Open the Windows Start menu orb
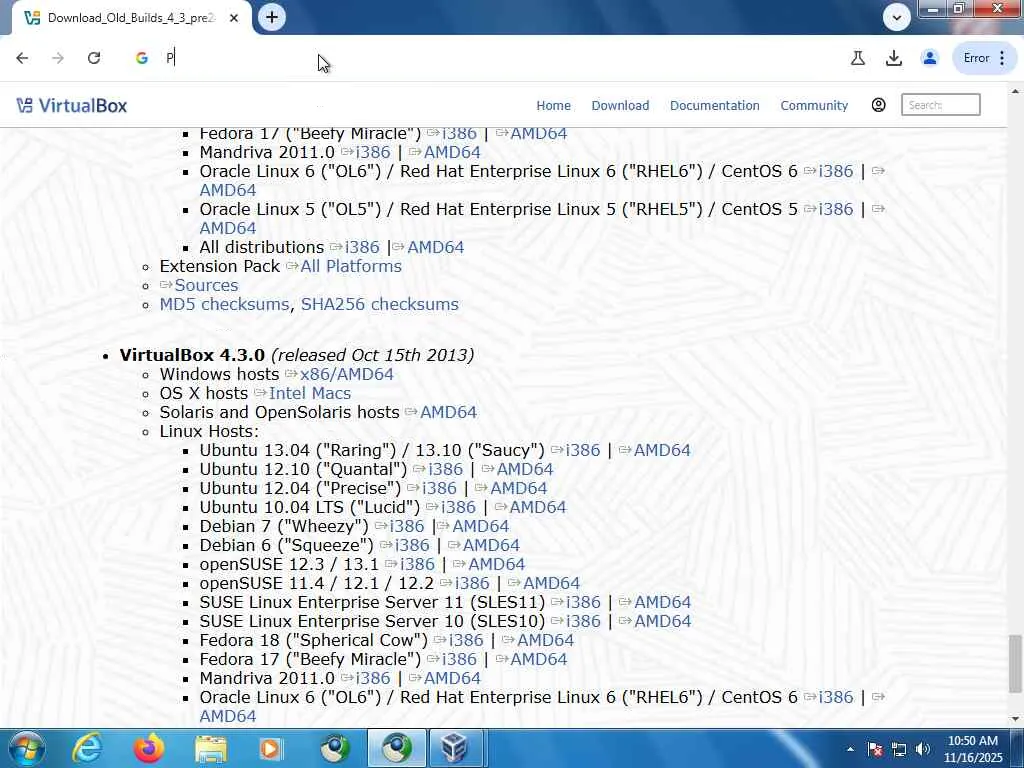Screen dimensions: 1024x768 [26, 748]
